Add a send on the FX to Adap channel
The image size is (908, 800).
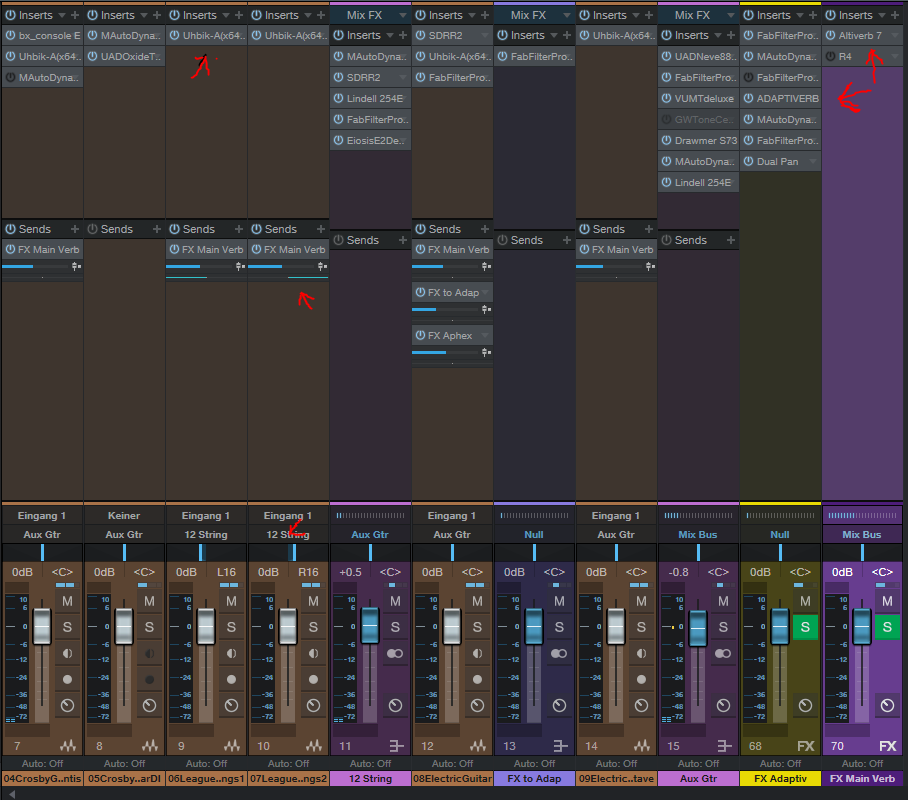(x=567, y=240)
